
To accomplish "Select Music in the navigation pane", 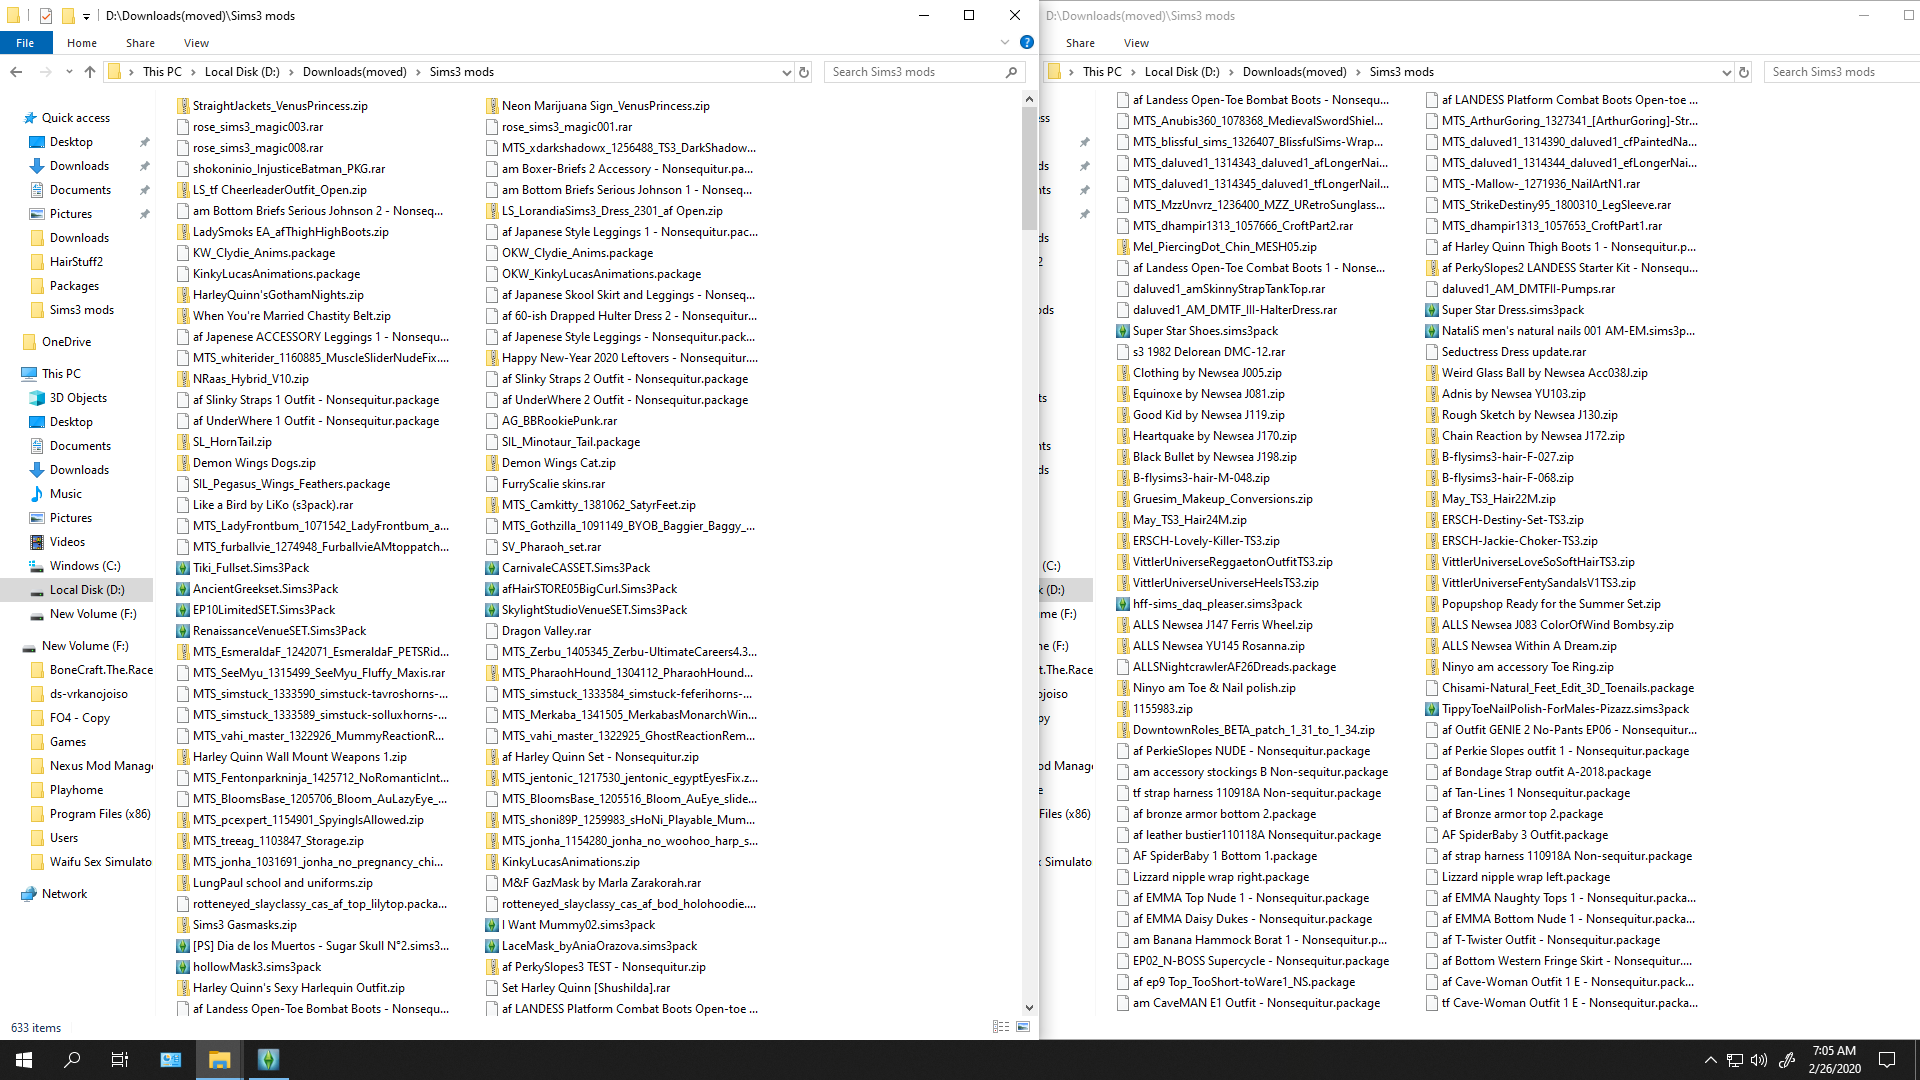I will [66, 494].
